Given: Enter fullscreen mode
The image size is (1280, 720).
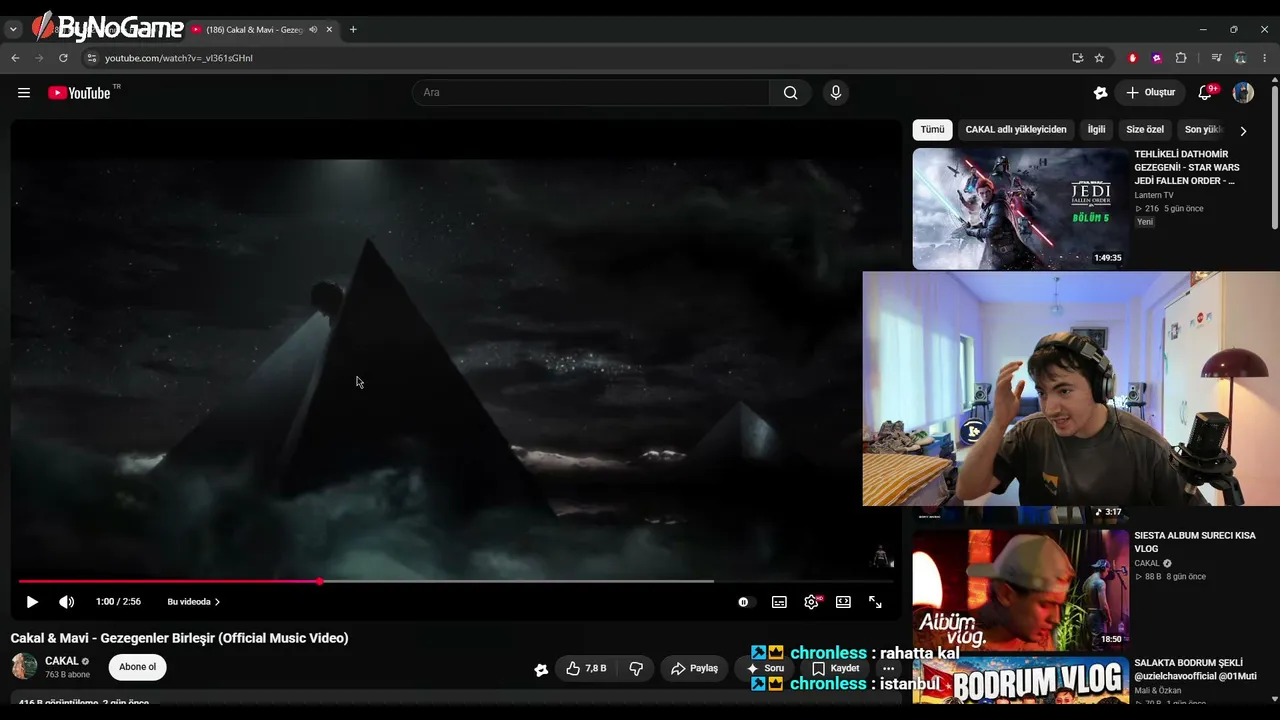Looking at the screenshot, I should (875, 602).
